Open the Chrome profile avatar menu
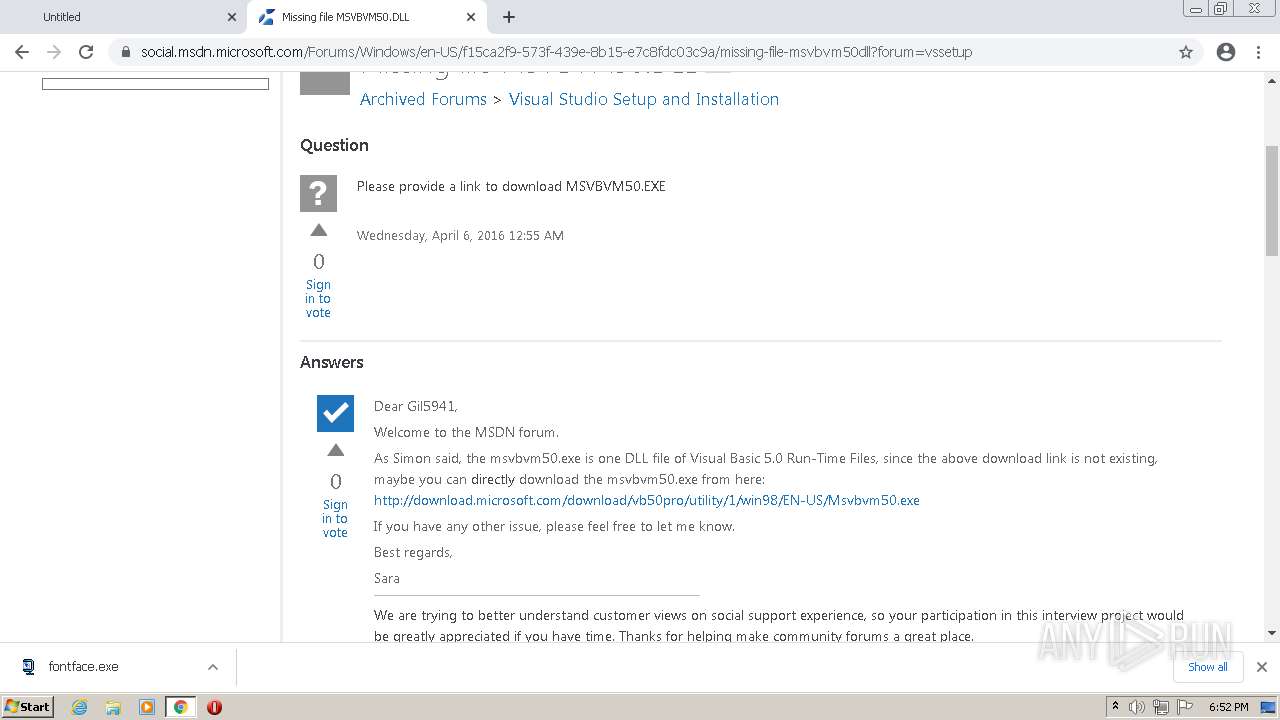Viewport: 1280px width, 720px height. tap(1226, 52)
